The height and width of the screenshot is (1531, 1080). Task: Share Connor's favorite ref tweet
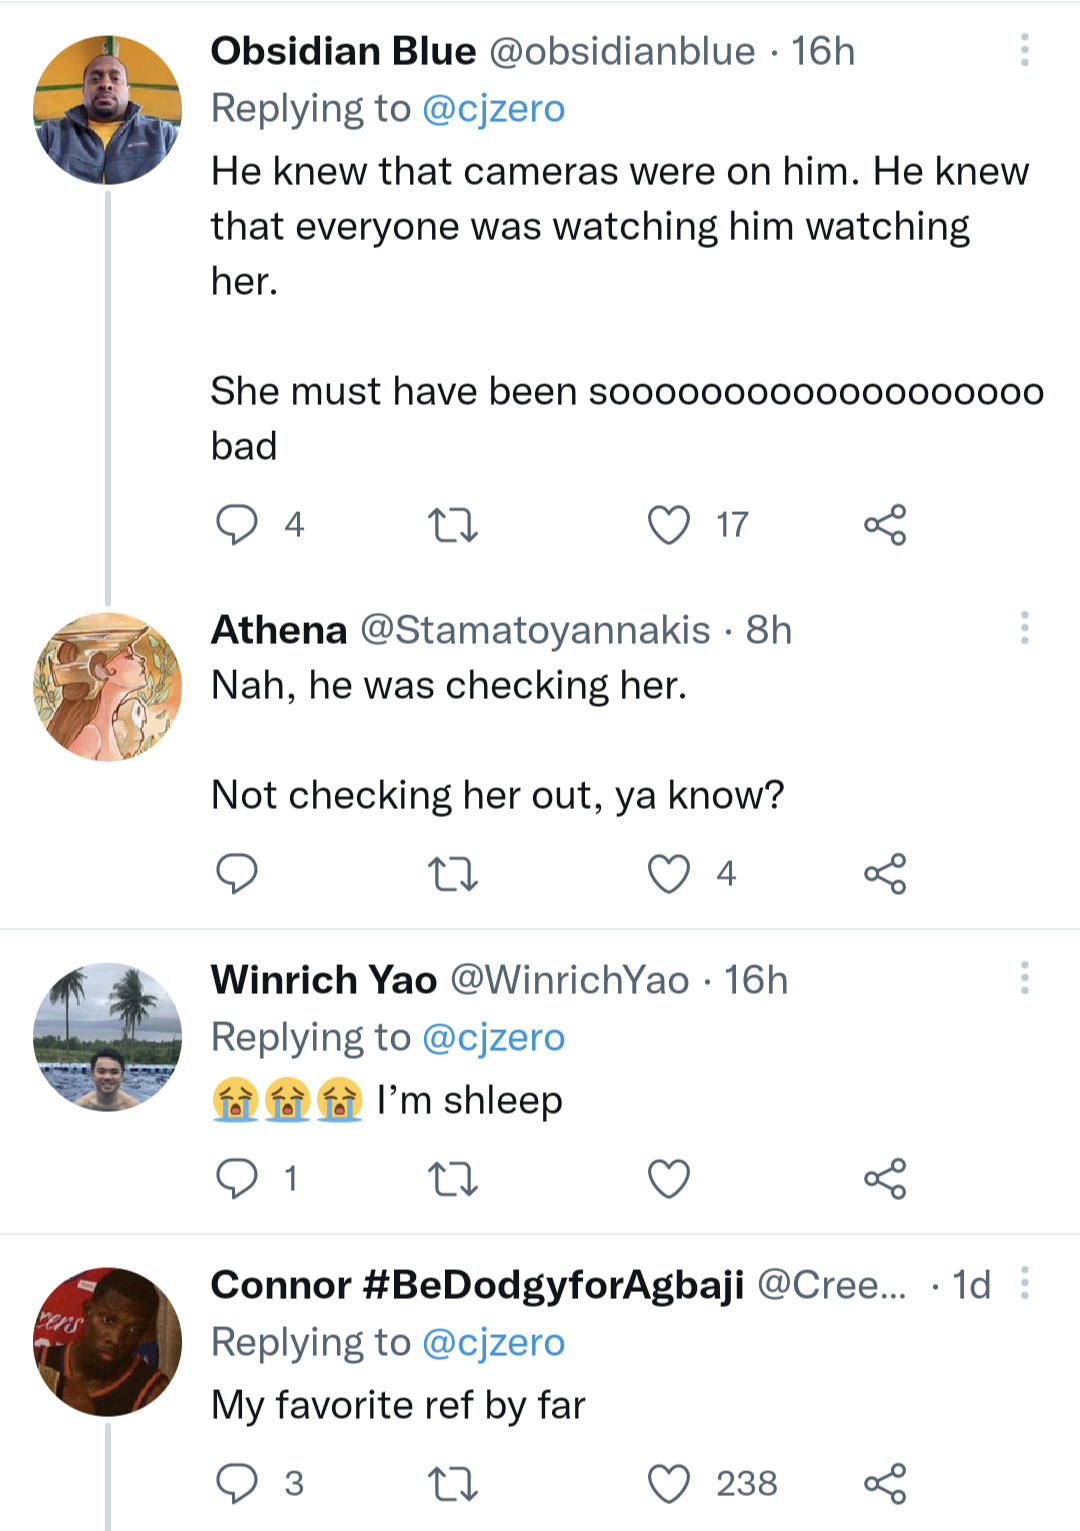click(x=885, y=1483)
